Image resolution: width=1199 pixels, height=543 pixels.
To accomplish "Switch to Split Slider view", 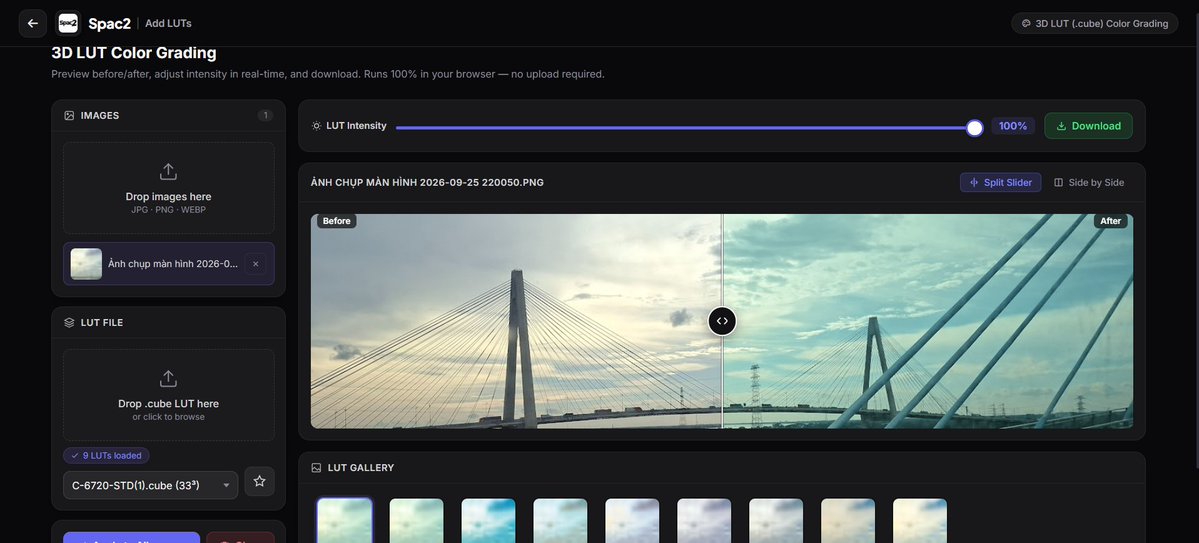I will coord(1000,182).
